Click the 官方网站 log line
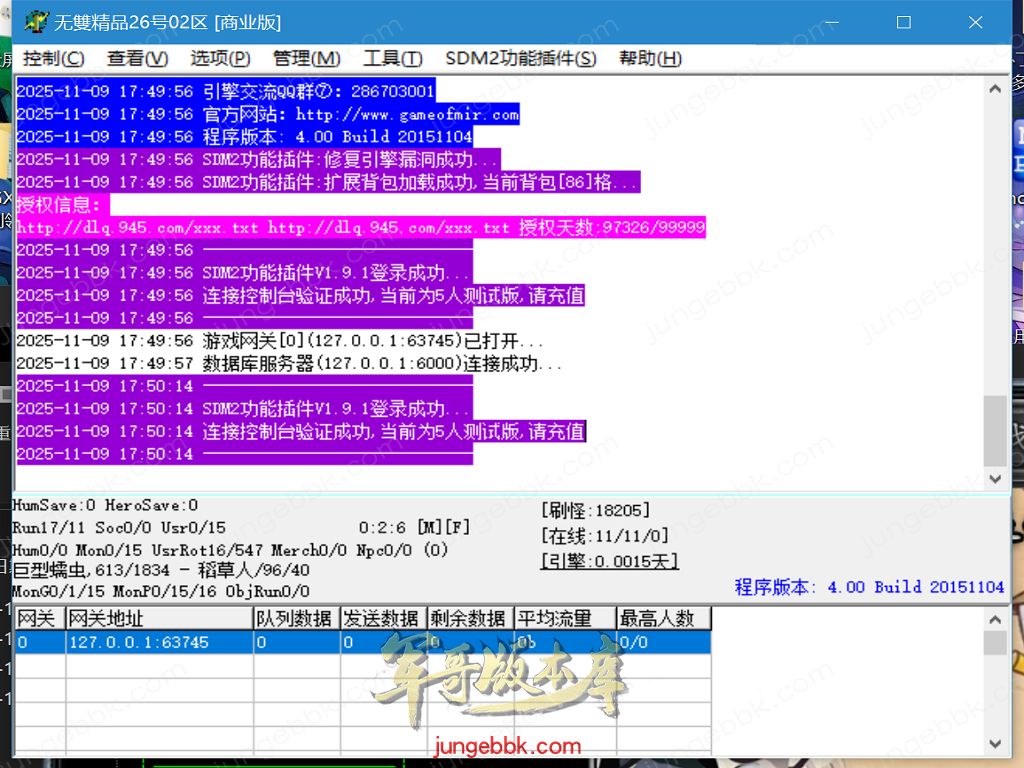Image resolution: width=1024 pixels, height=768 pixels. pyautogui.click(x=268, y=115)
